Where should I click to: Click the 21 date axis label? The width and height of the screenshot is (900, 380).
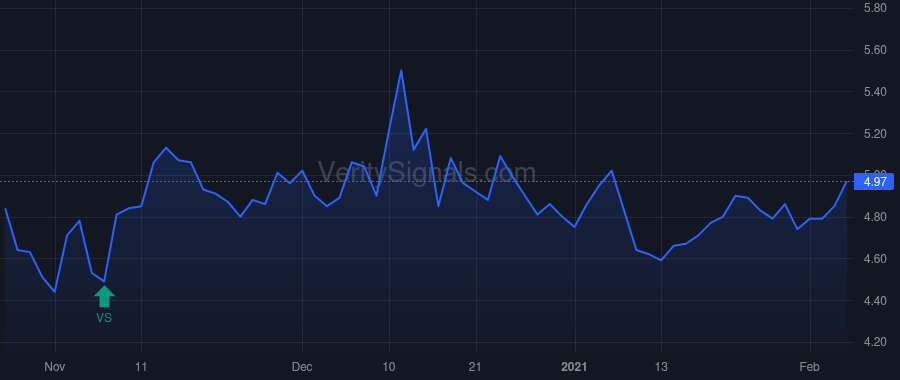click(476, 367)
